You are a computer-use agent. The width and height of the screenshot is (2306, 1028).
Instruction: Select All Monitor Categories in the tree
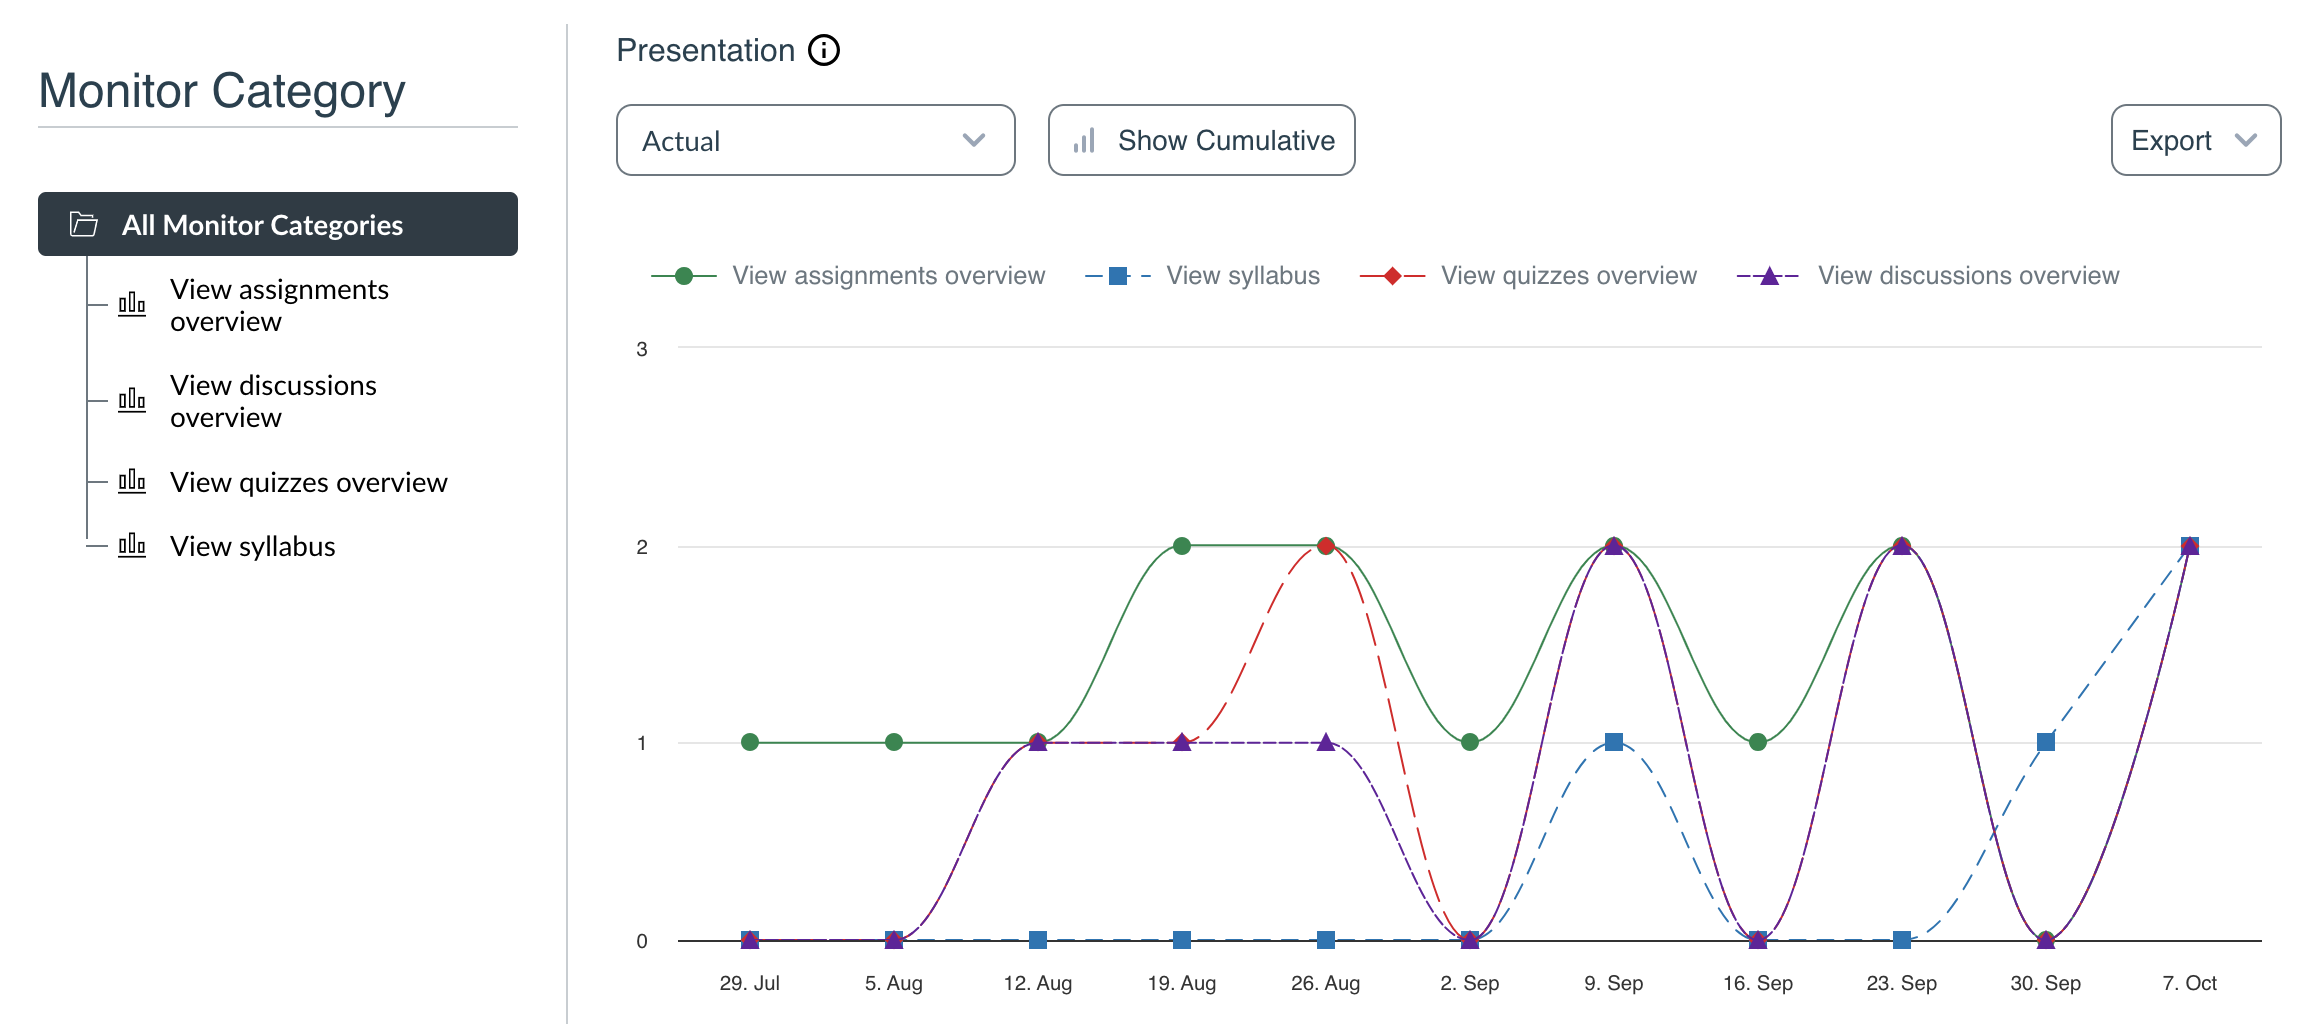point(262,225)
